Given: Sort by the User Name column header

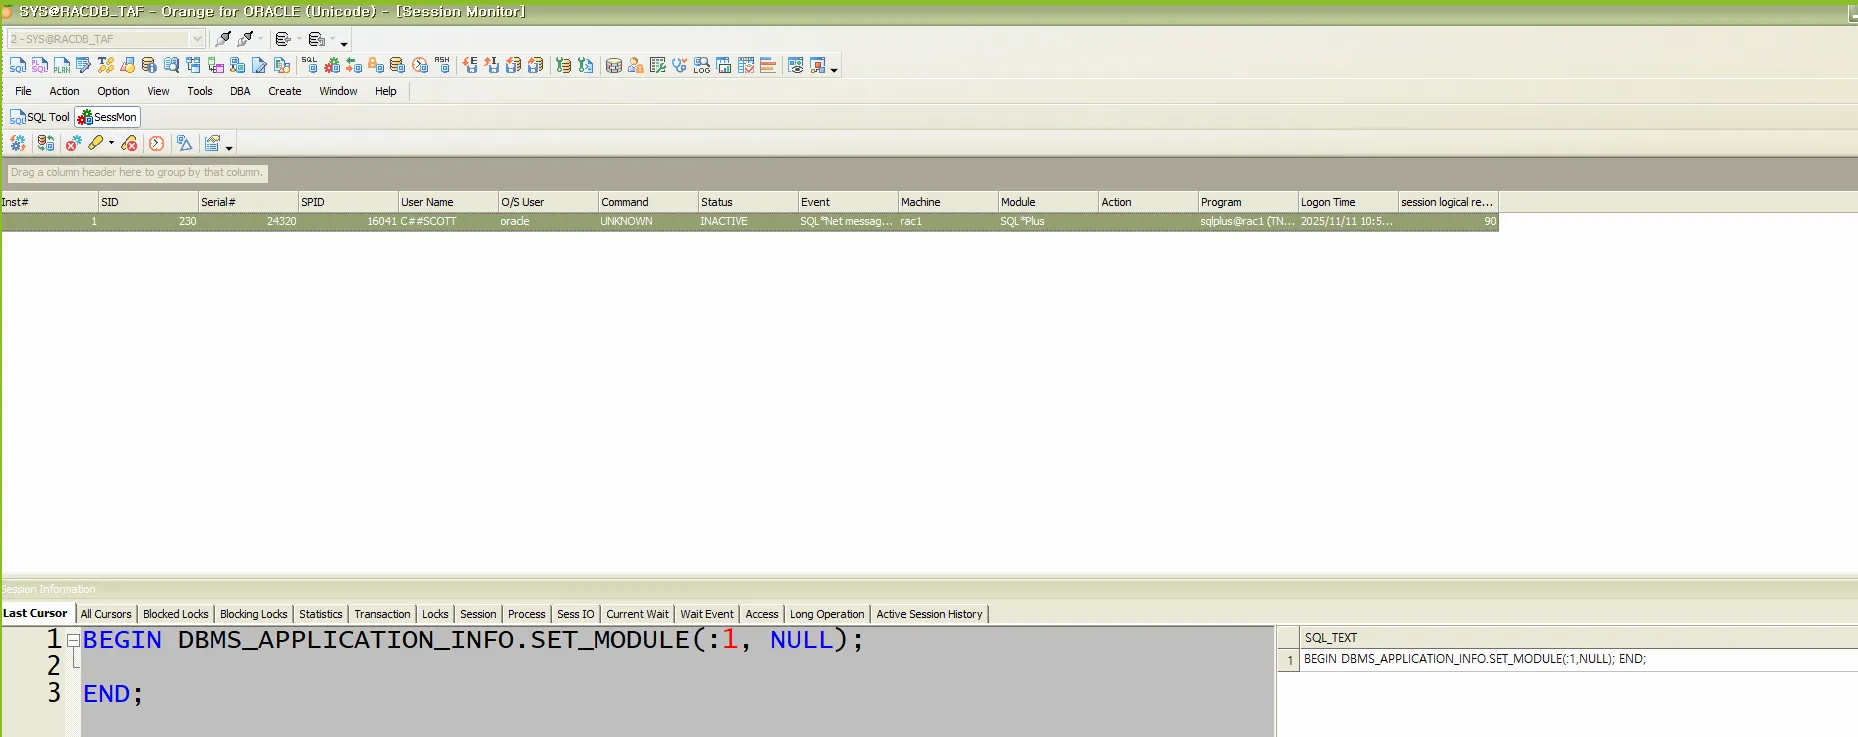Looking at the screenshot, I should tap(448, 202).
